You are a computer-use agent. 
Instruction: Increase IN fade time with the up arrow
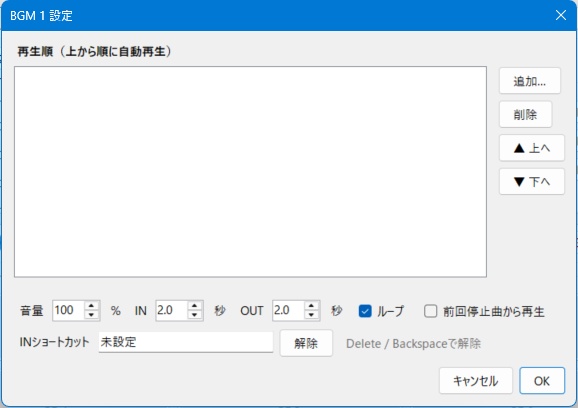pos(195,306)
